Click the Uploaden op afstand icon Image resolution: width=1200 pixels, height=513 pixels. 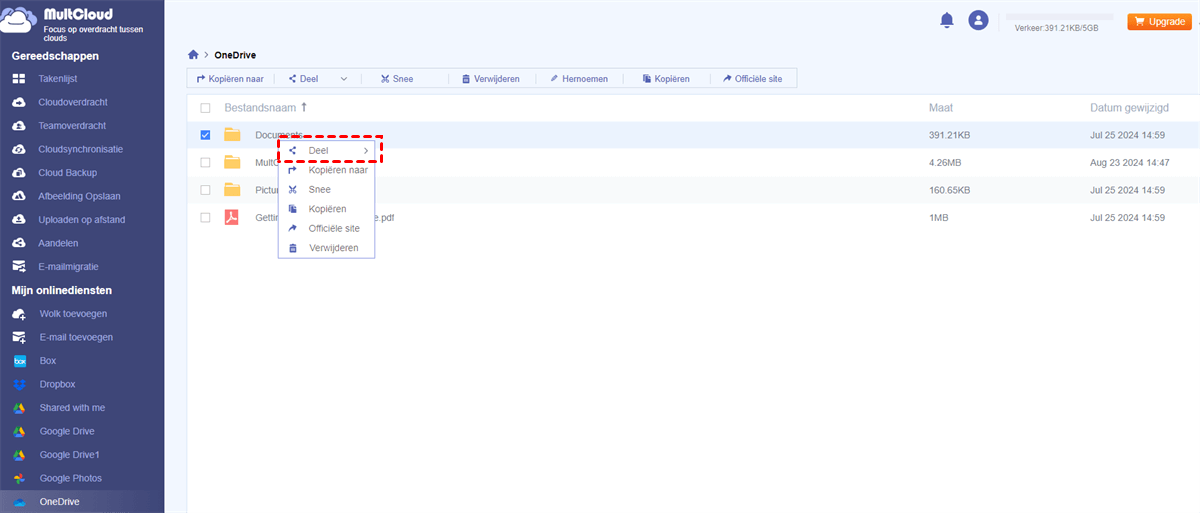pyautogui.click(x=19, y=220)
